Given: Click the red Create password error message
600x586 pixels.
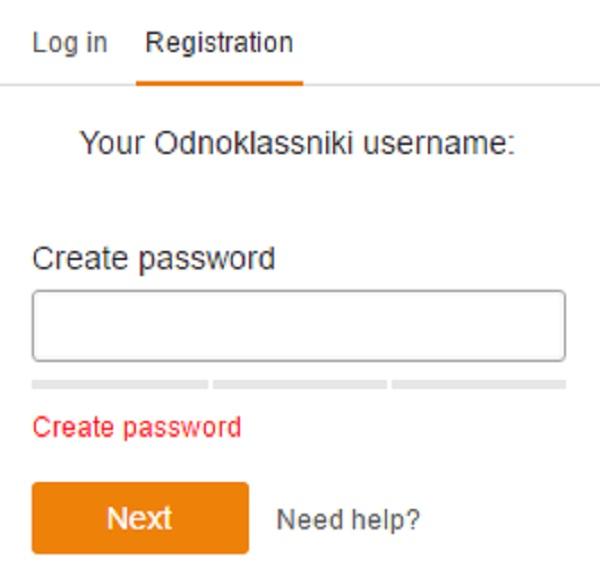Looking at the screenshot, I should (x=136, y=428).
